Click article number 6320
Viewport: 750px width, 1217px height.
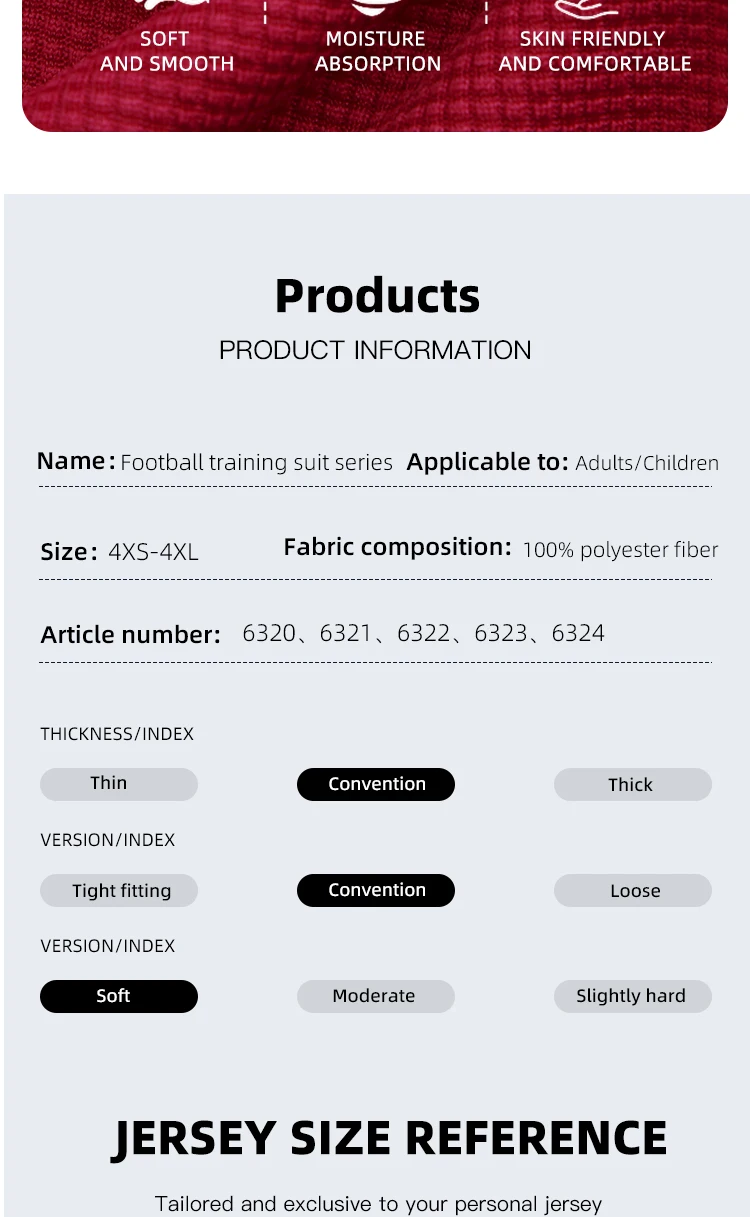point(269,633)
